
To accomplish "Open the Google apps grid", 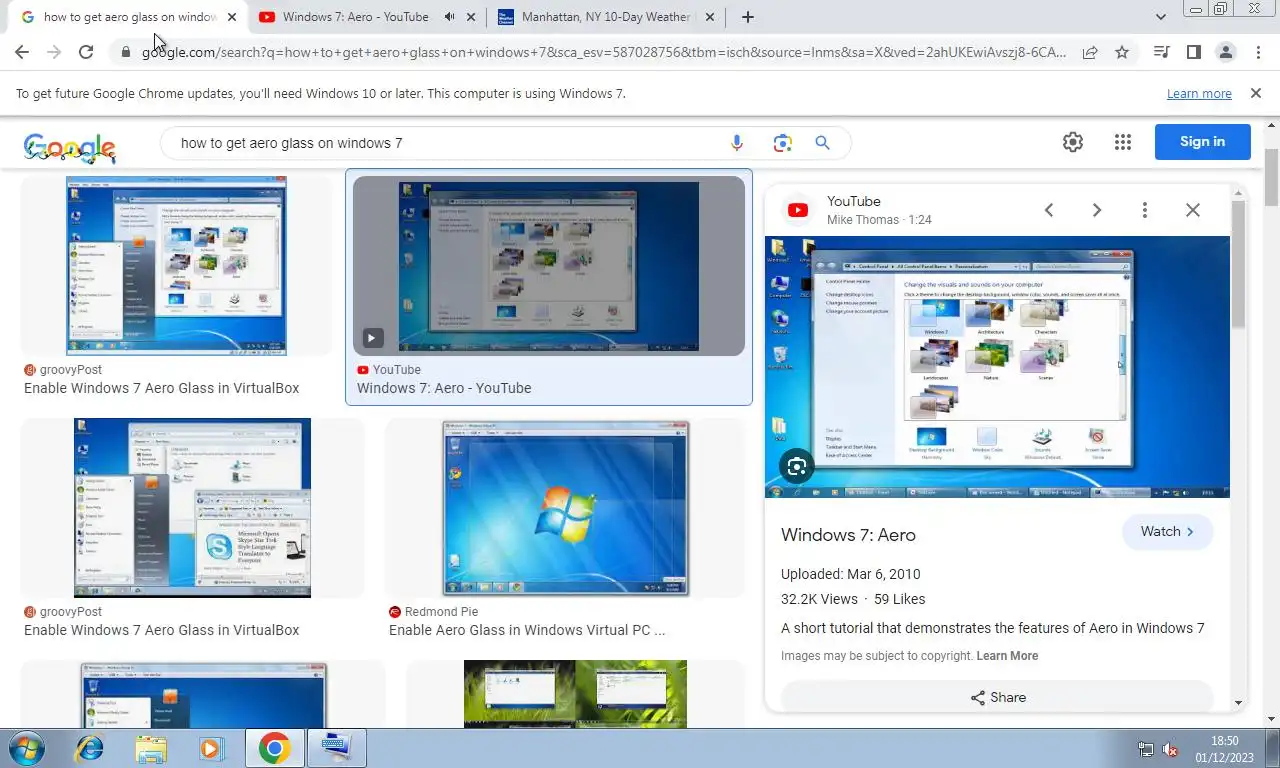I will click(x=1123, y=142).
